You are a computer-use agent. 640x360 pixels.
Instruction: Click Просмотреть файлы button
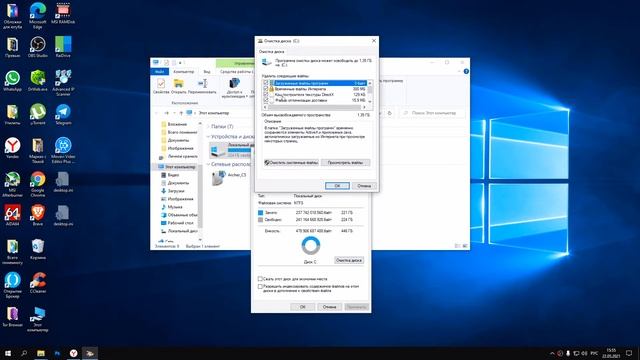(x=345, y=162)
